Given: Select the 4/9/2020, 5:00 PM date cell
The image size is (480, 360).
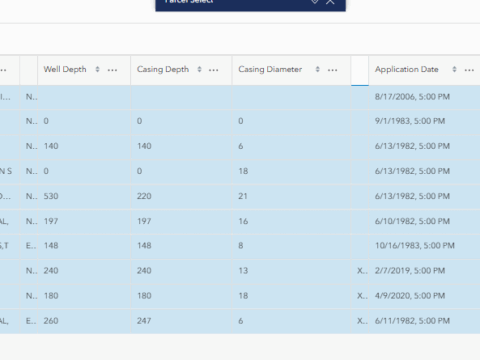Looking at the screenshot, I should pyautogui.click(x=410, y=296).
